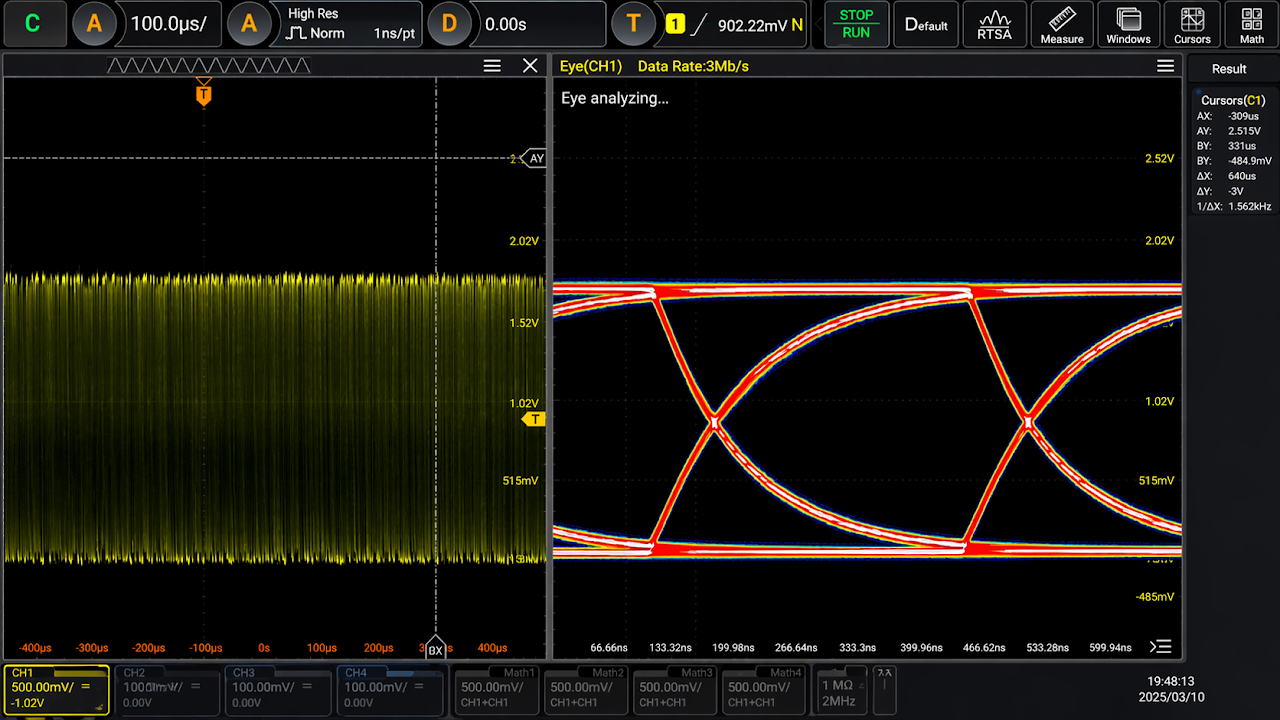The height and width of the screenshot is (720, 1280).
Task: Click the 19:48:13 clock display
Action: click(1172, 680)
